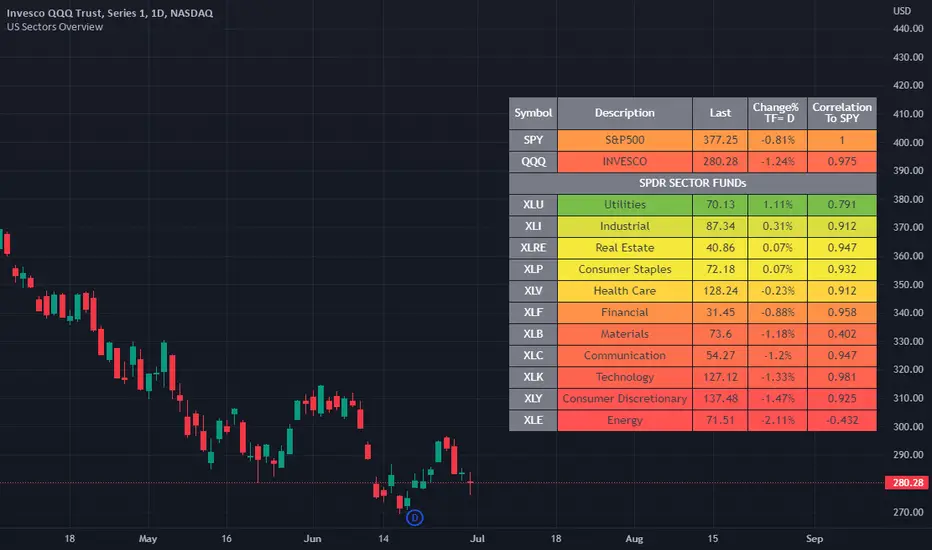The height and width of the screenshot is (550, 932).
Task: Click the Jul label on time axis
Action: [477, 539]
